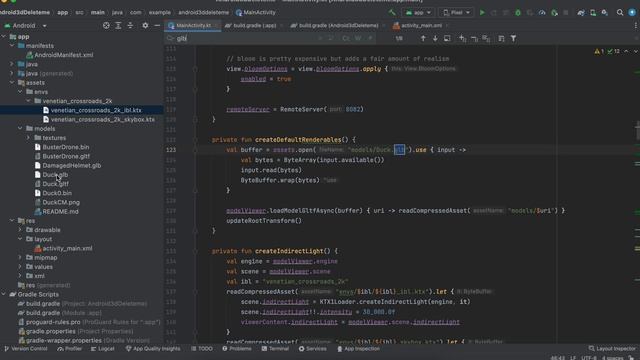The height and width of the screenshot is (360, 640).
Task: Open Version Control tool window
Action: click(x=25, y=349)
